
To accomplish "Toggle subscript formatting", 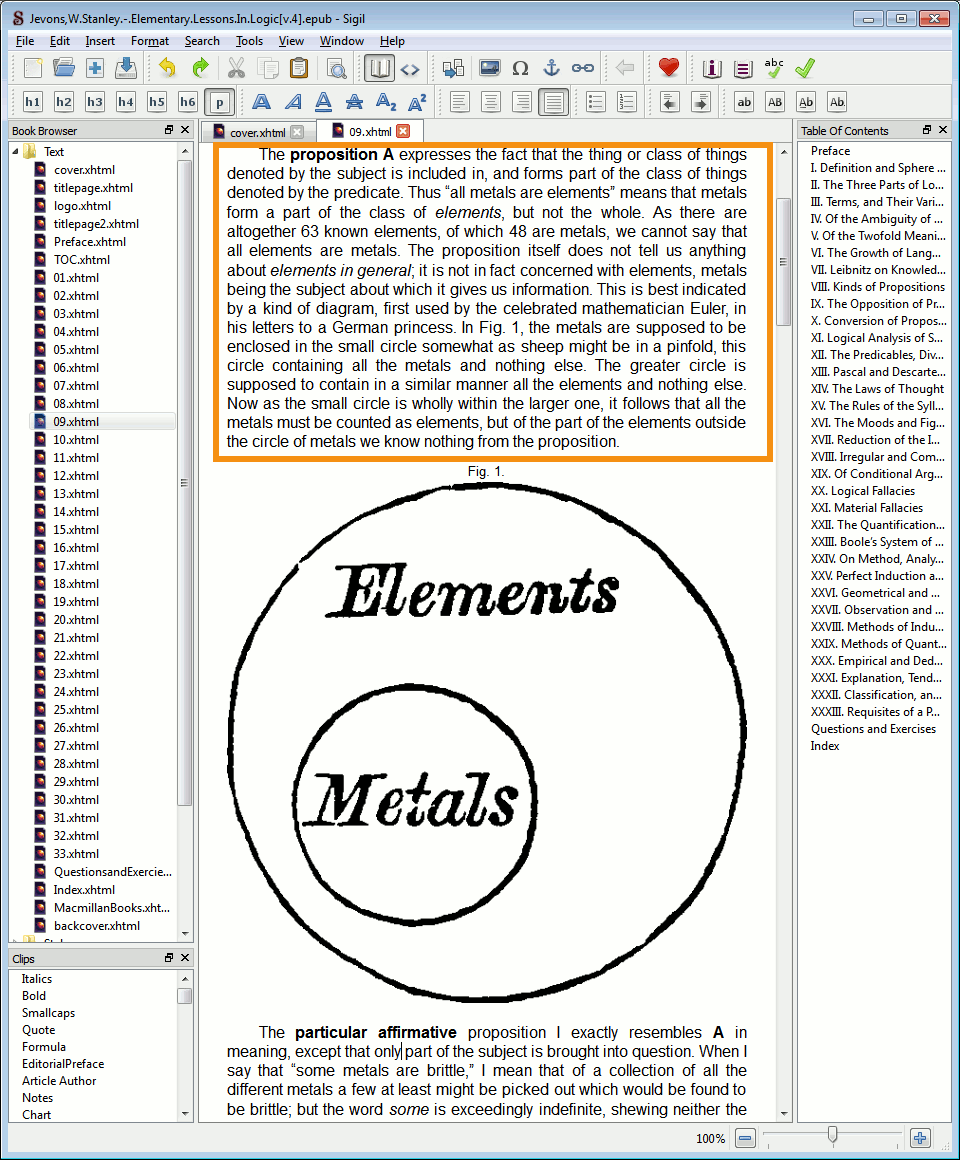I will point(386,102).
